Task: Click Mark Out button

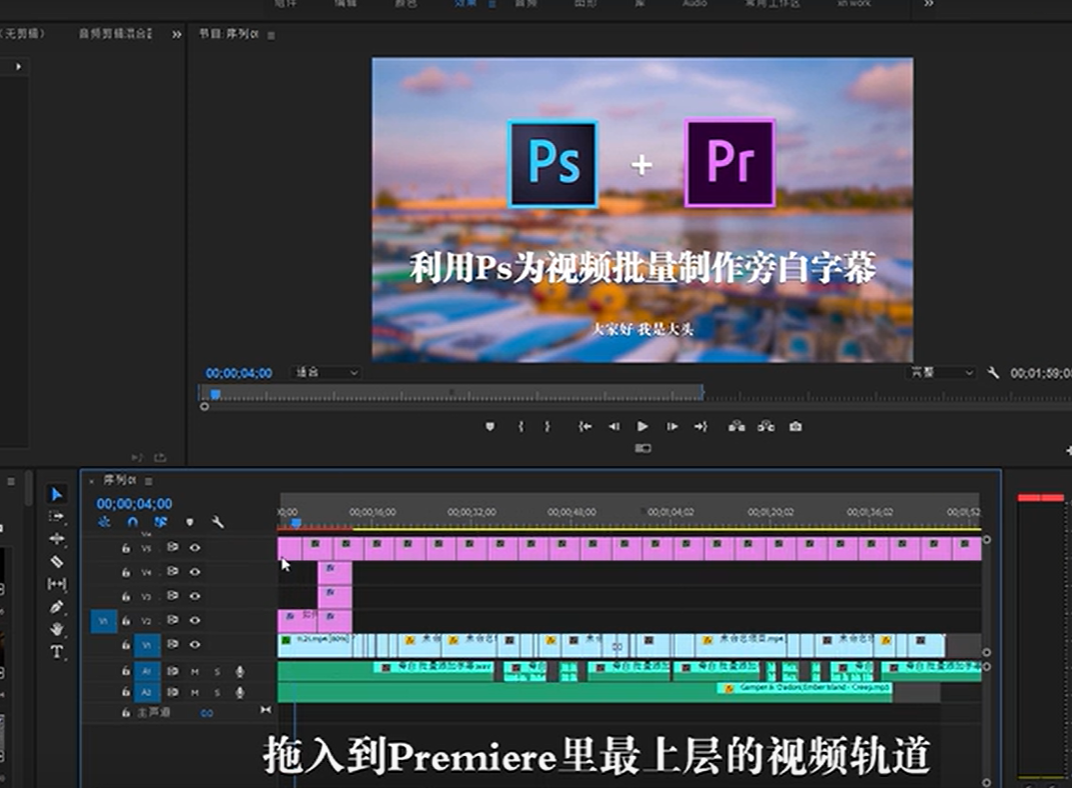Action: coord(547,426)
